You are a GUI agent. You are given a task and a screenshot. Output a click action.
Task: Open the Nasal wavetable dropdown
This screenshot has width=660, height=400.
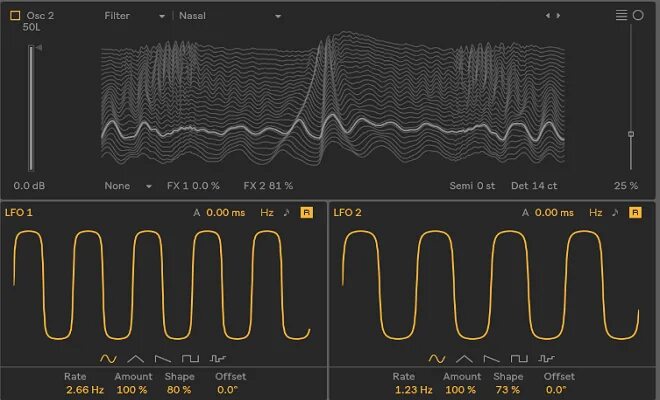coord(230,16)
